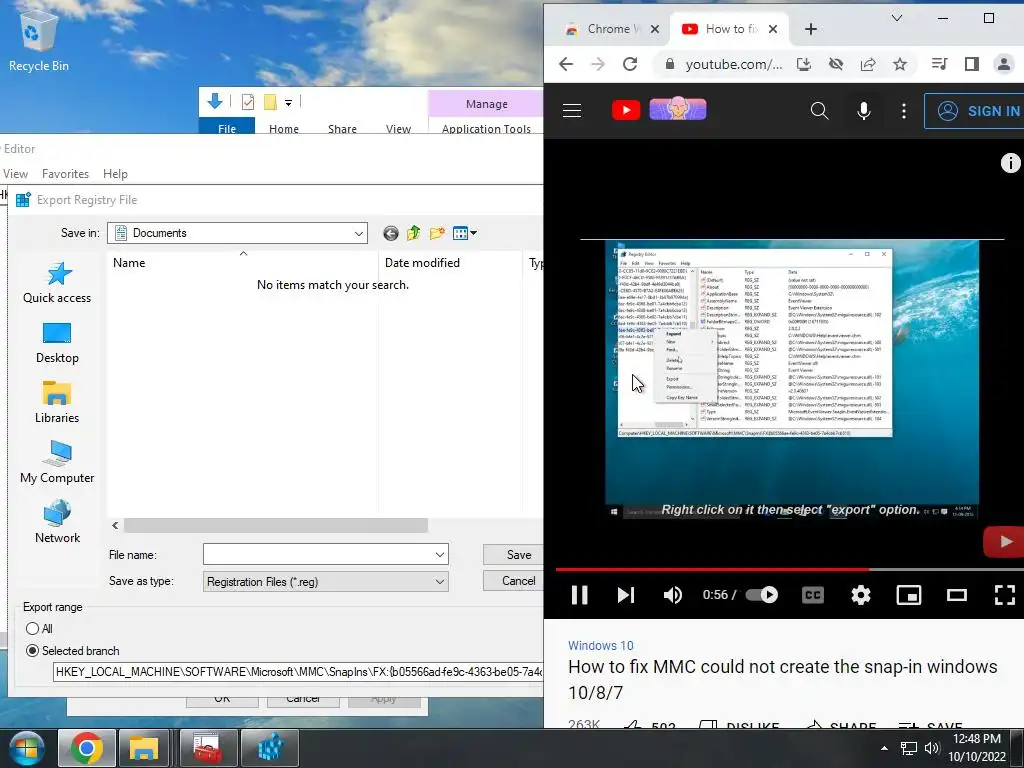
Task: Click Save in Export Registry File dialog
Action: point(513,554)
